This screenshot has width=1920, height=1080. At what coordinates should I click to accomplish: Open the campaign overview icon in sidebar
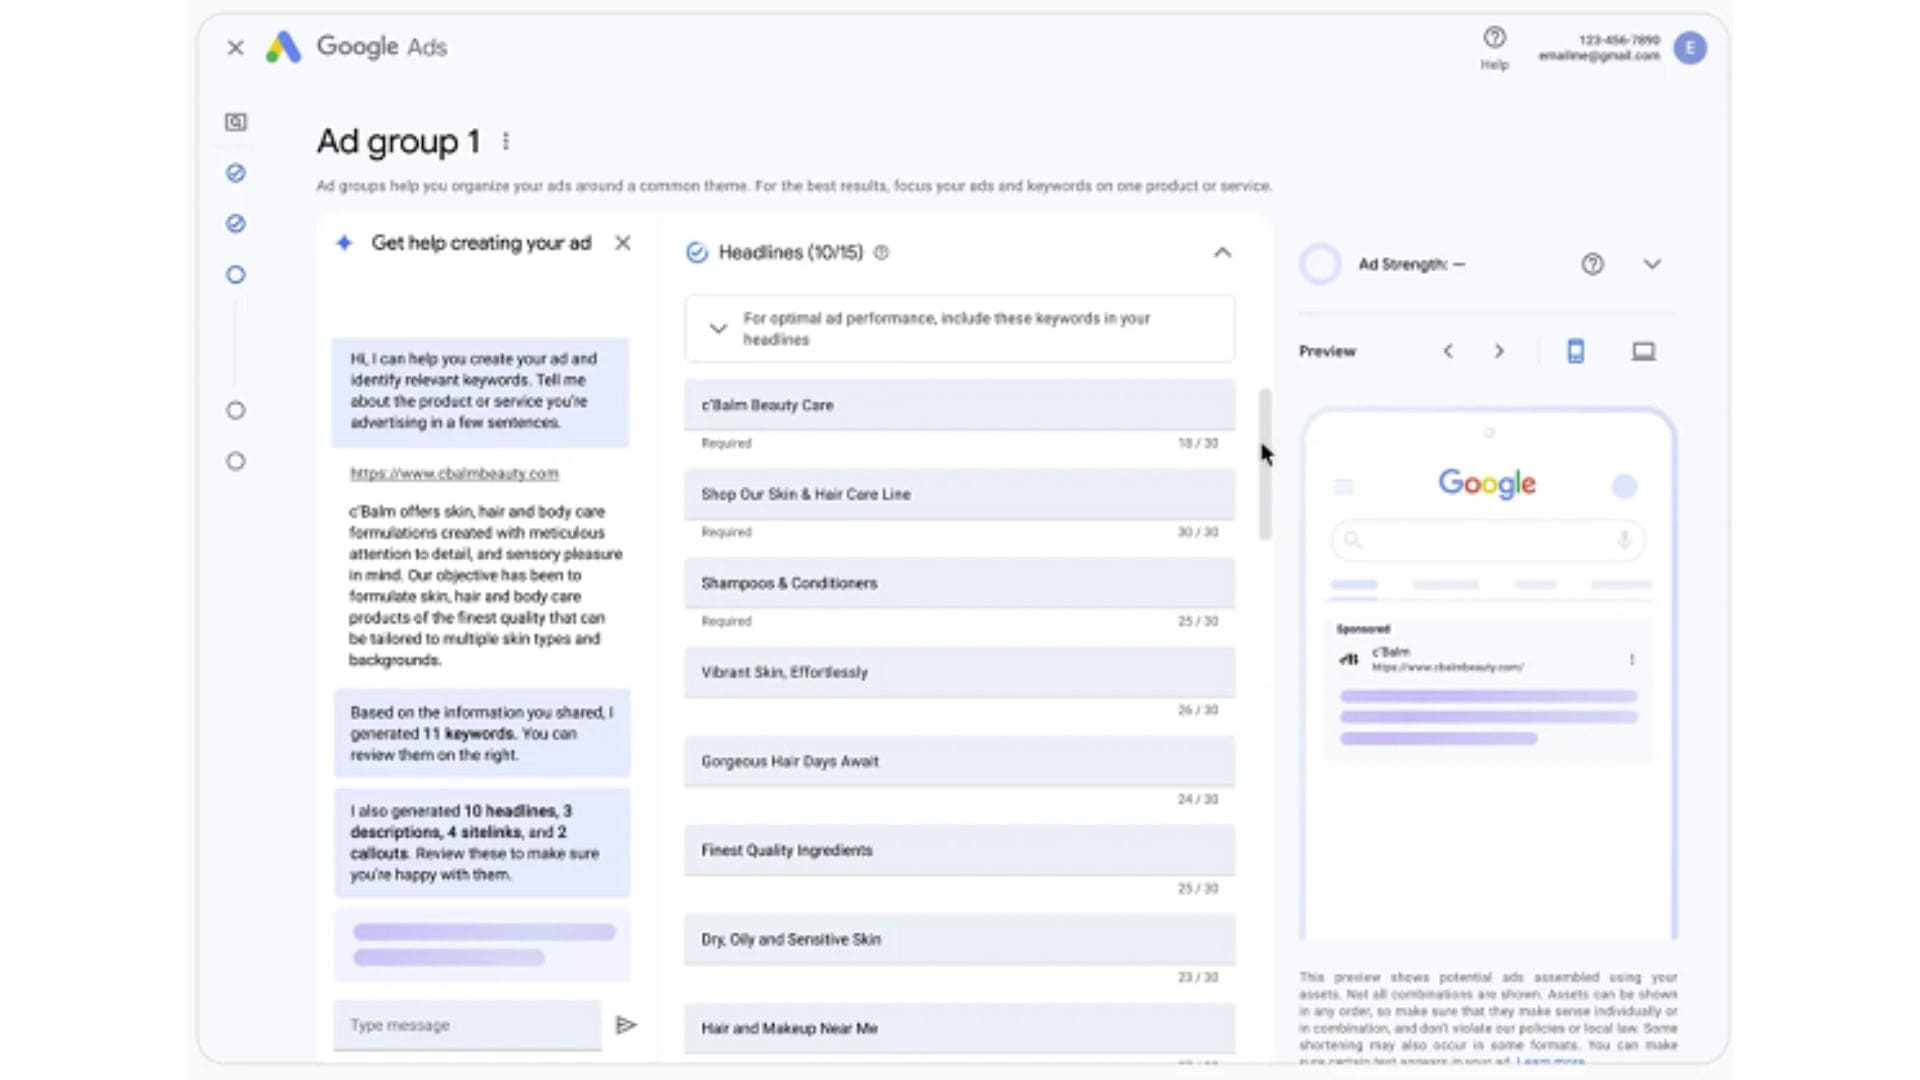click(236, 122)
